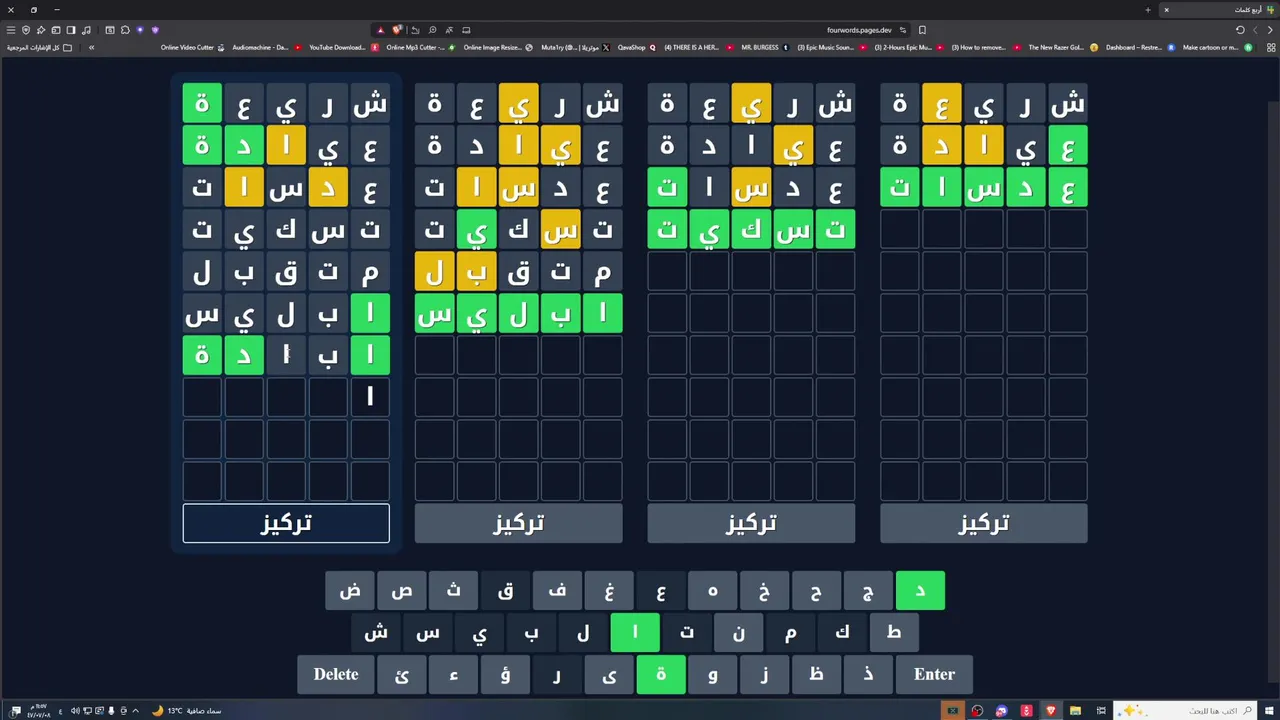Open the Audiomachine bookmark
Screen dimensions: 1280x720
pos(266,47)
